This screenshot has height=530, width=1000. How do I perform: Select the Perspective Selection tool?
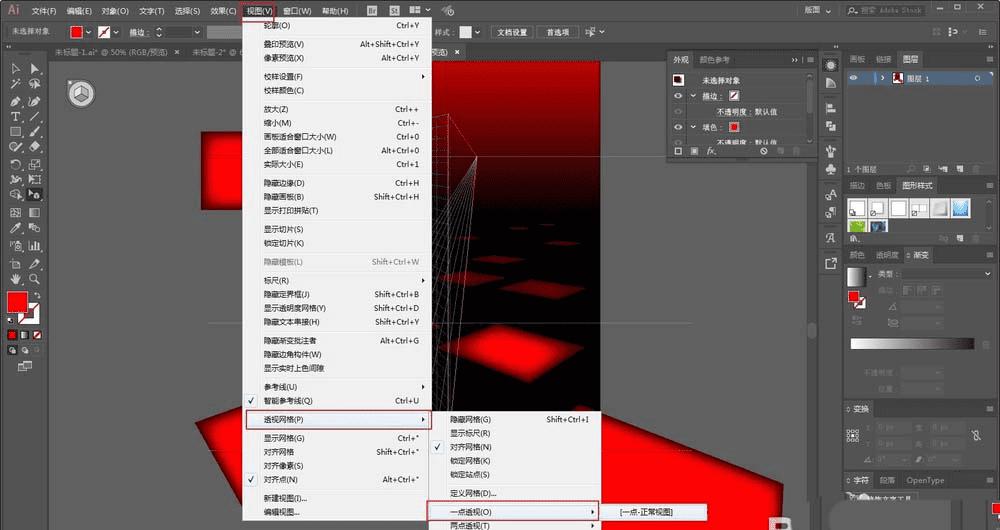pos(34,195)
